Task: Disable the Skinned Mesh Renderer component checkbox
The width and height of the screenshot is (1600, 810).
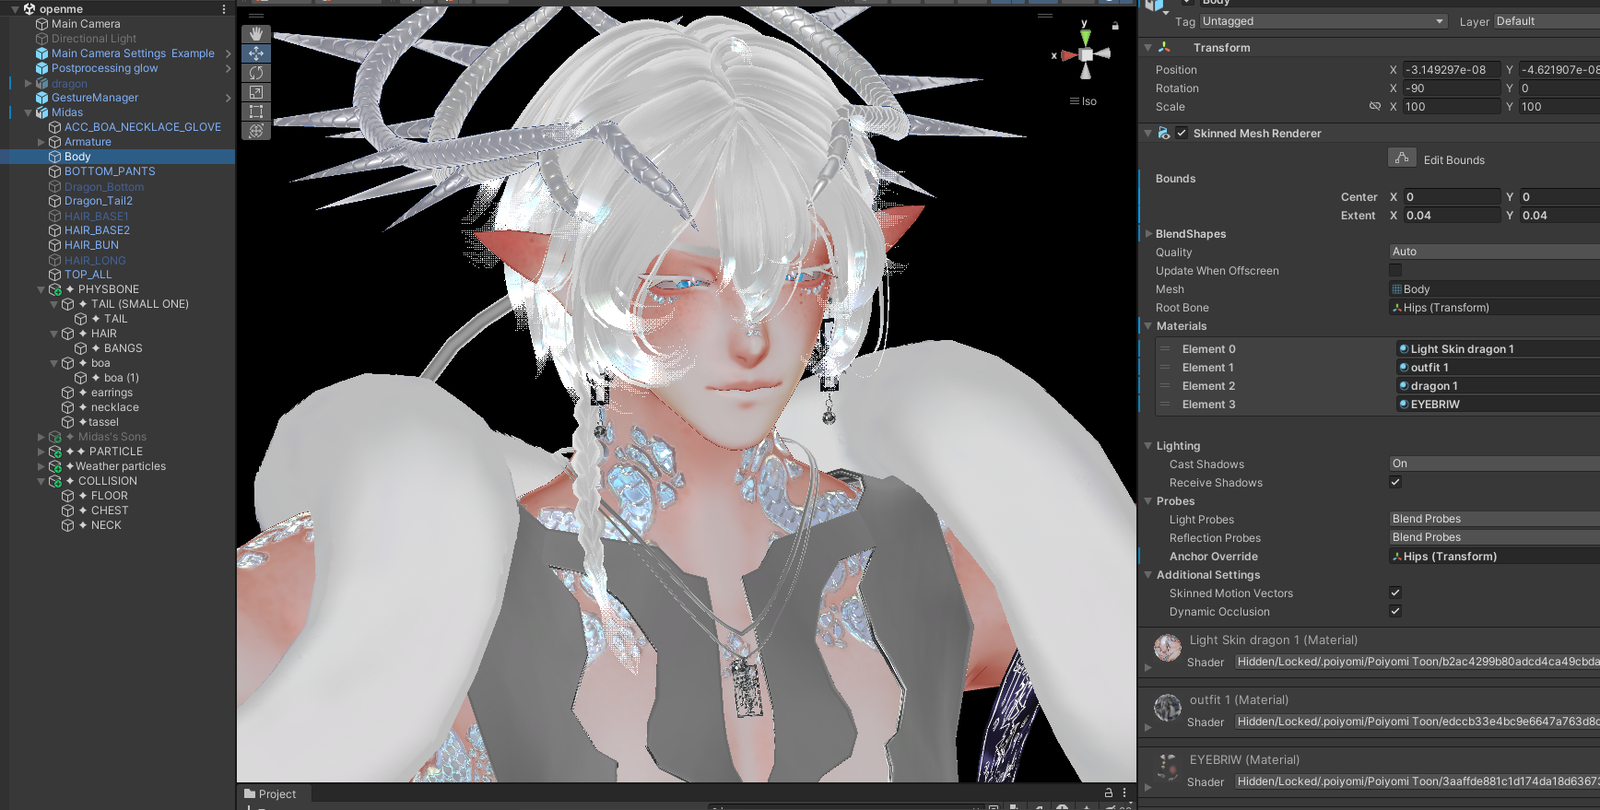Action: point(1182,133)
